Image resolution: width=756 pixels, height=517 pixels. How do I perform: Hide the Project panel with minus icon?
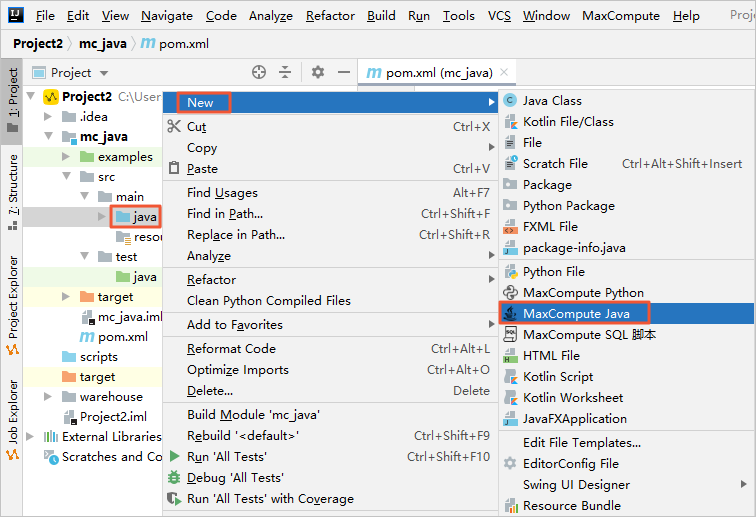pyautogui.click(x=344, y=72)
